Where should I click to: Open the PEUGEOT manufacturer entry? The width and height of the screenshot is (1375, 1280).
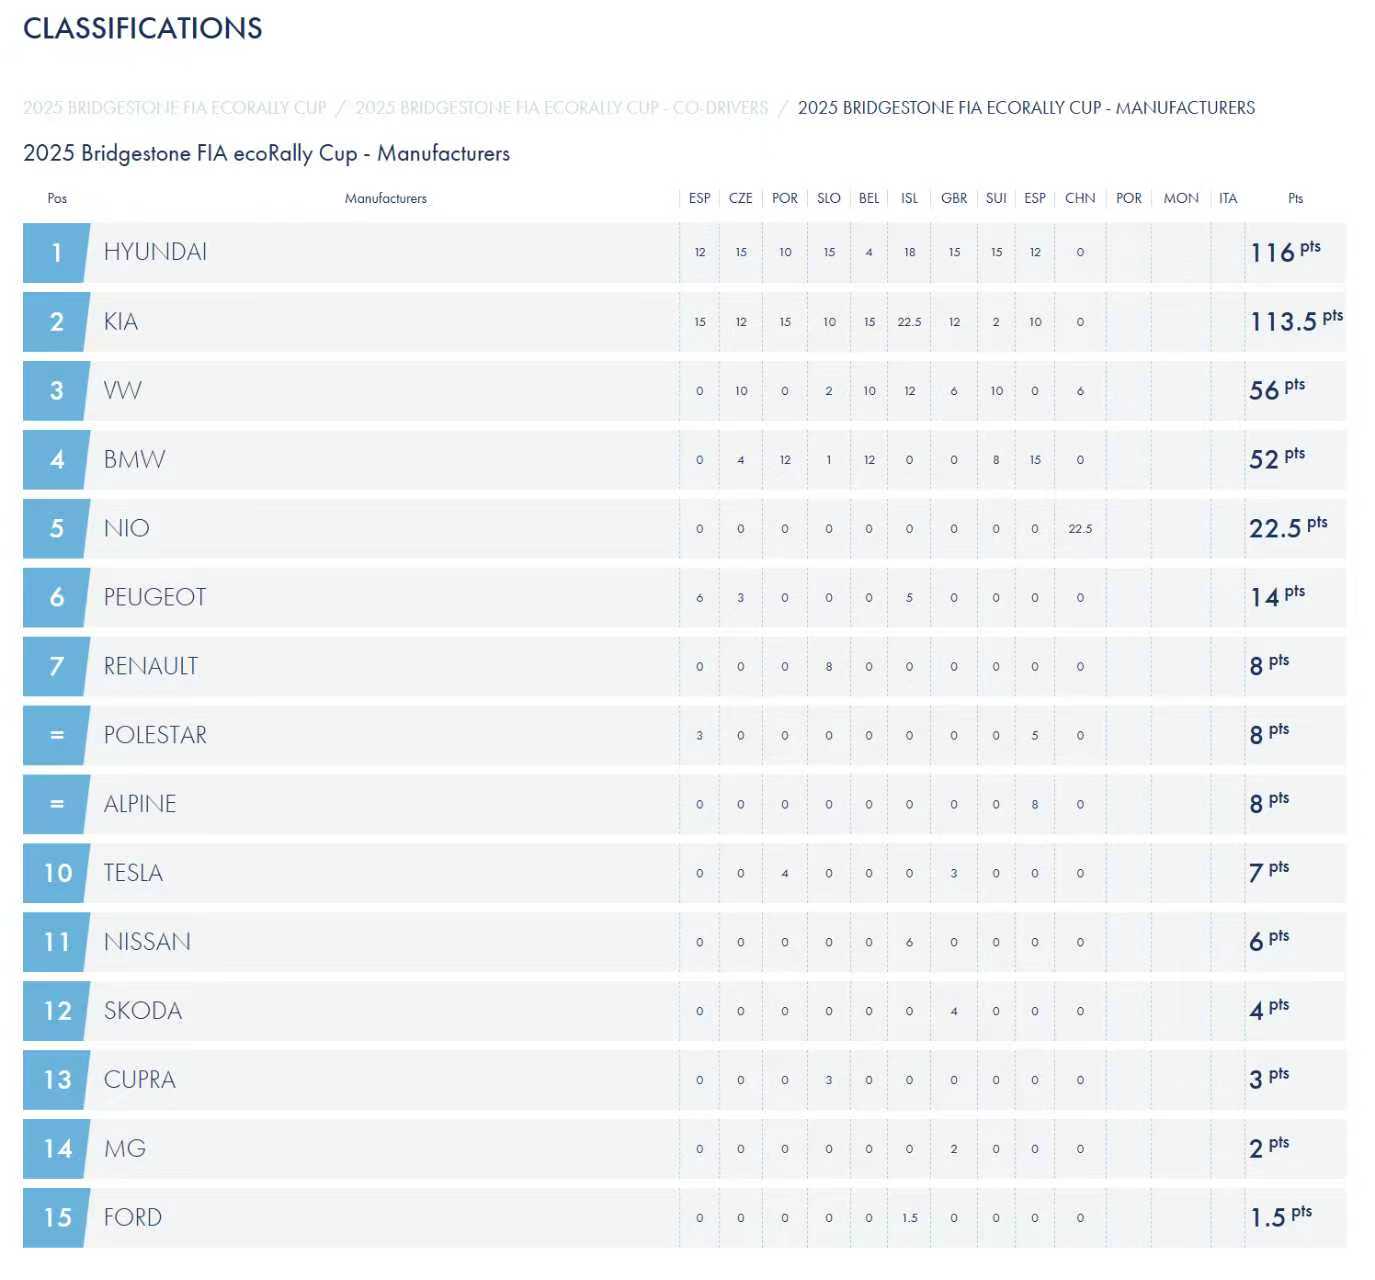coord(155,597)
